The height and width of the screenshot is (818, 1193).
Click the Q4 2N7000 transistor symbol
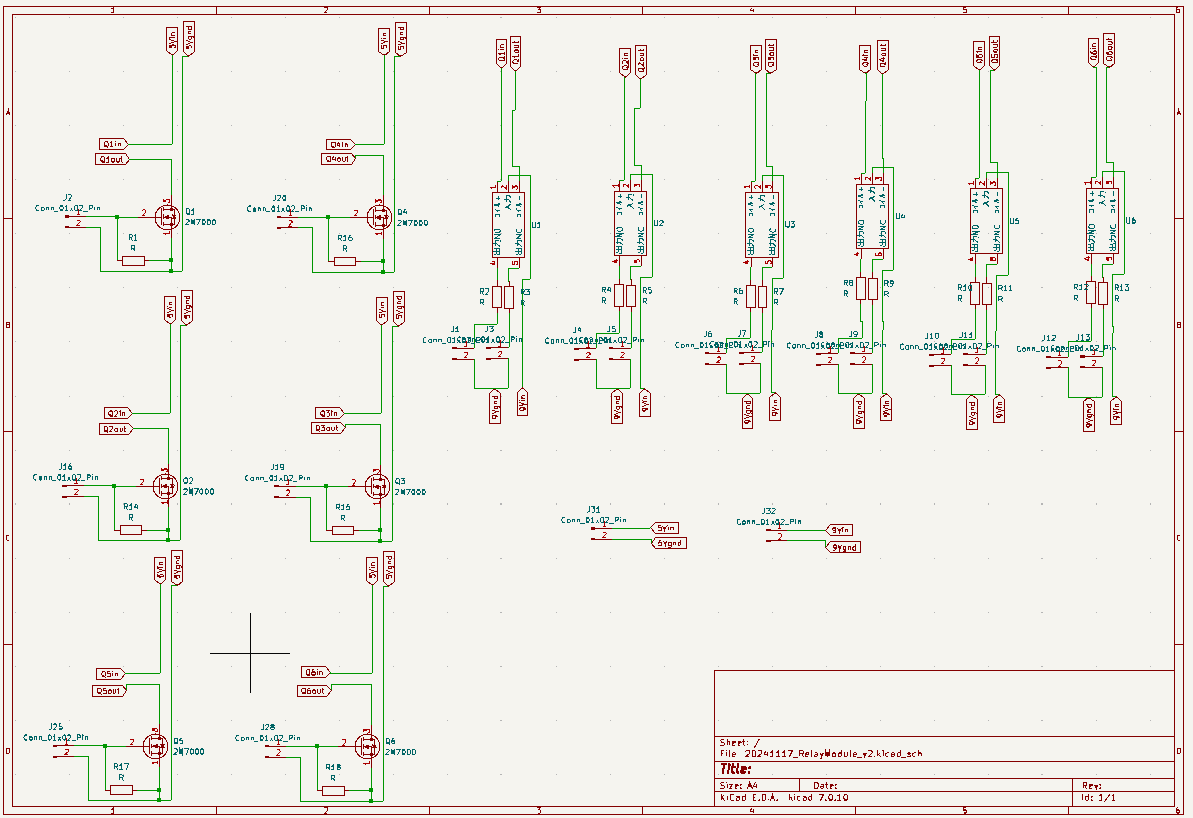379,215
